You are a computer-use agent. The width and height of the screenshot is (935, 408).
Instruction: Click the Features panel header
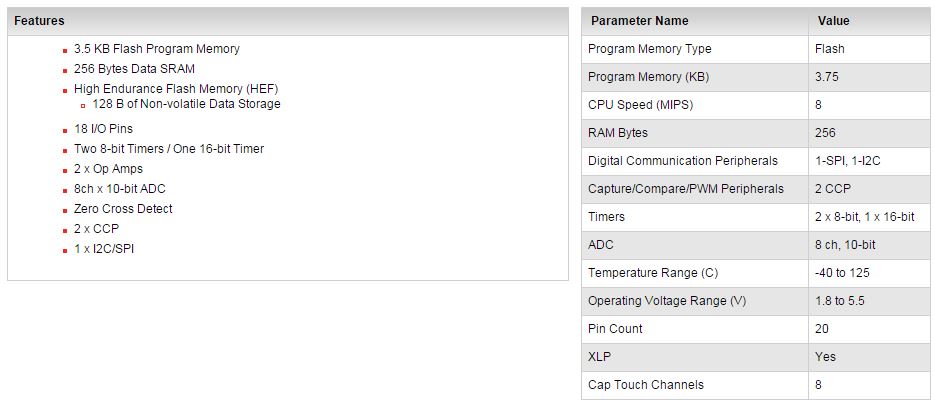click(287, 21)
